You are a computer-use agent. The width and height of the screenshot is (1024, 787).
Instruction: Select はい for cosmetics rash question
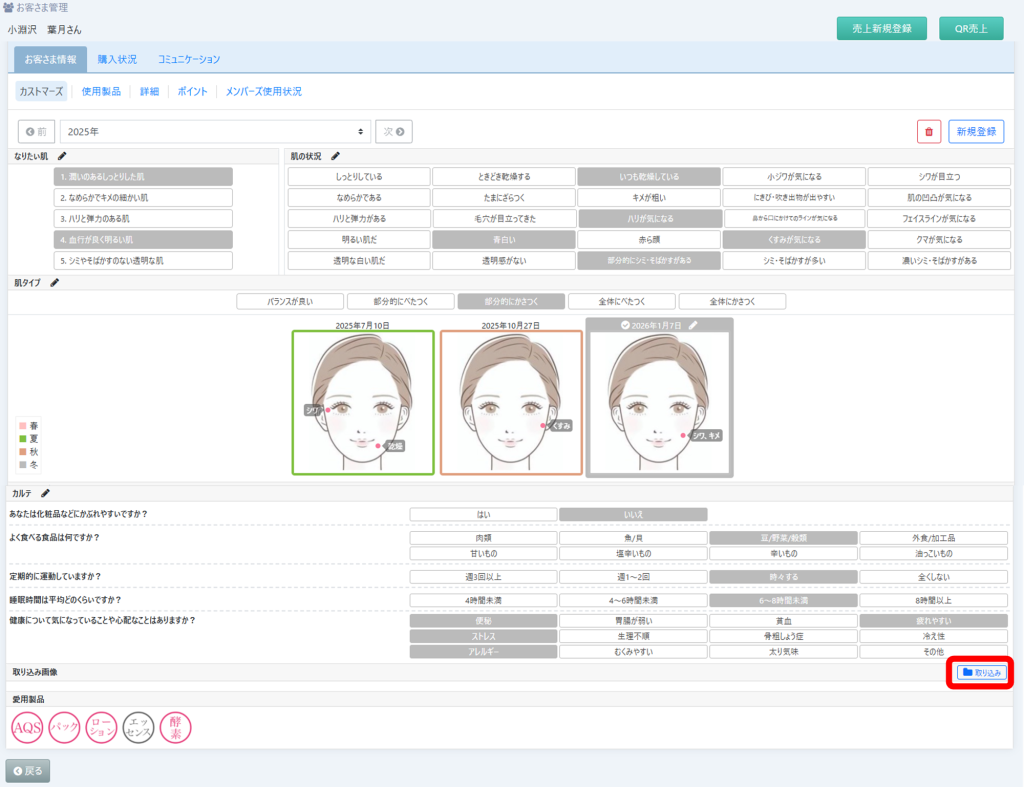point(483,514)
